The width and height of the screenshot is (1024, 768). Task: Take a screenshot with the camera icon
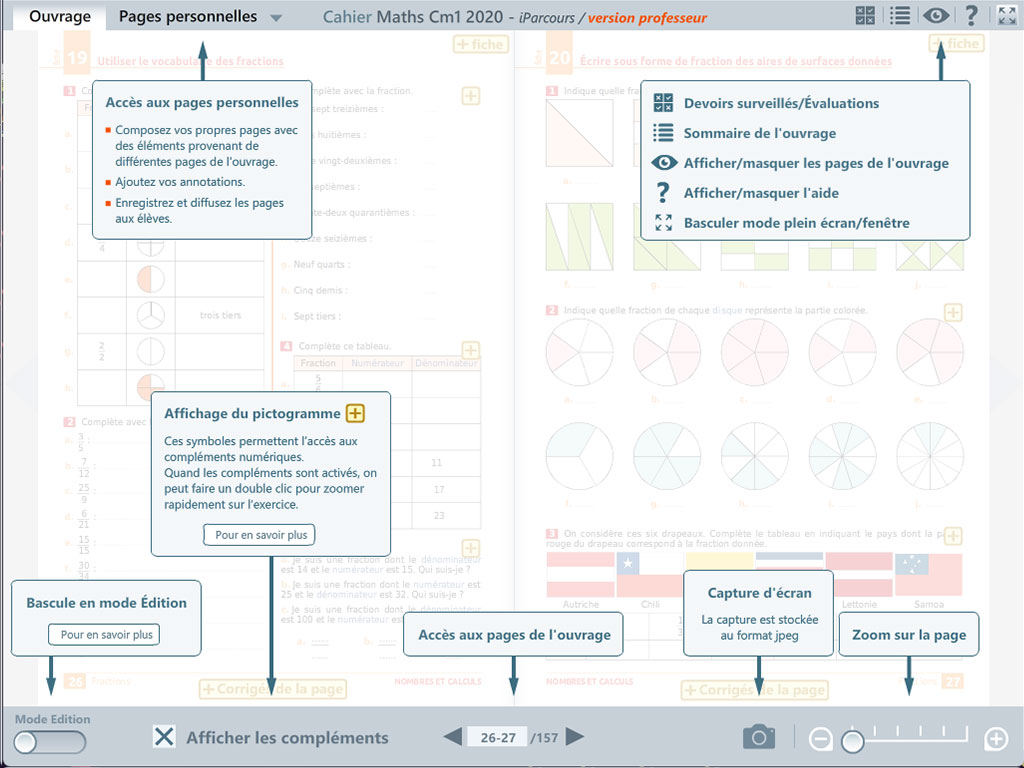(759, 738)
